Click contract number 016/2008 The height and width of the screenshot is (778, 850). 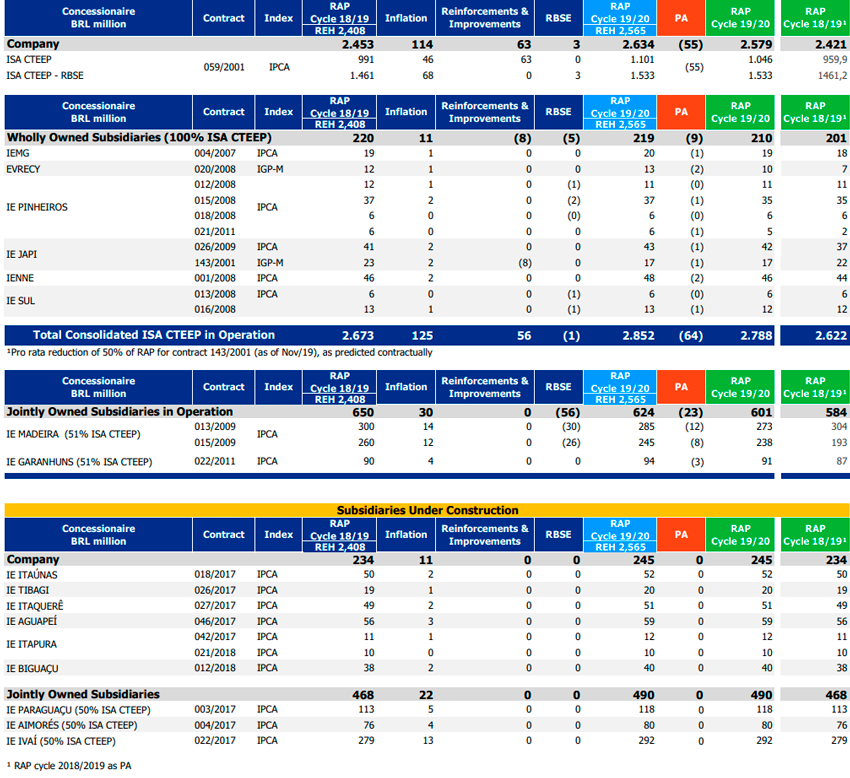[x=215, y=309]
